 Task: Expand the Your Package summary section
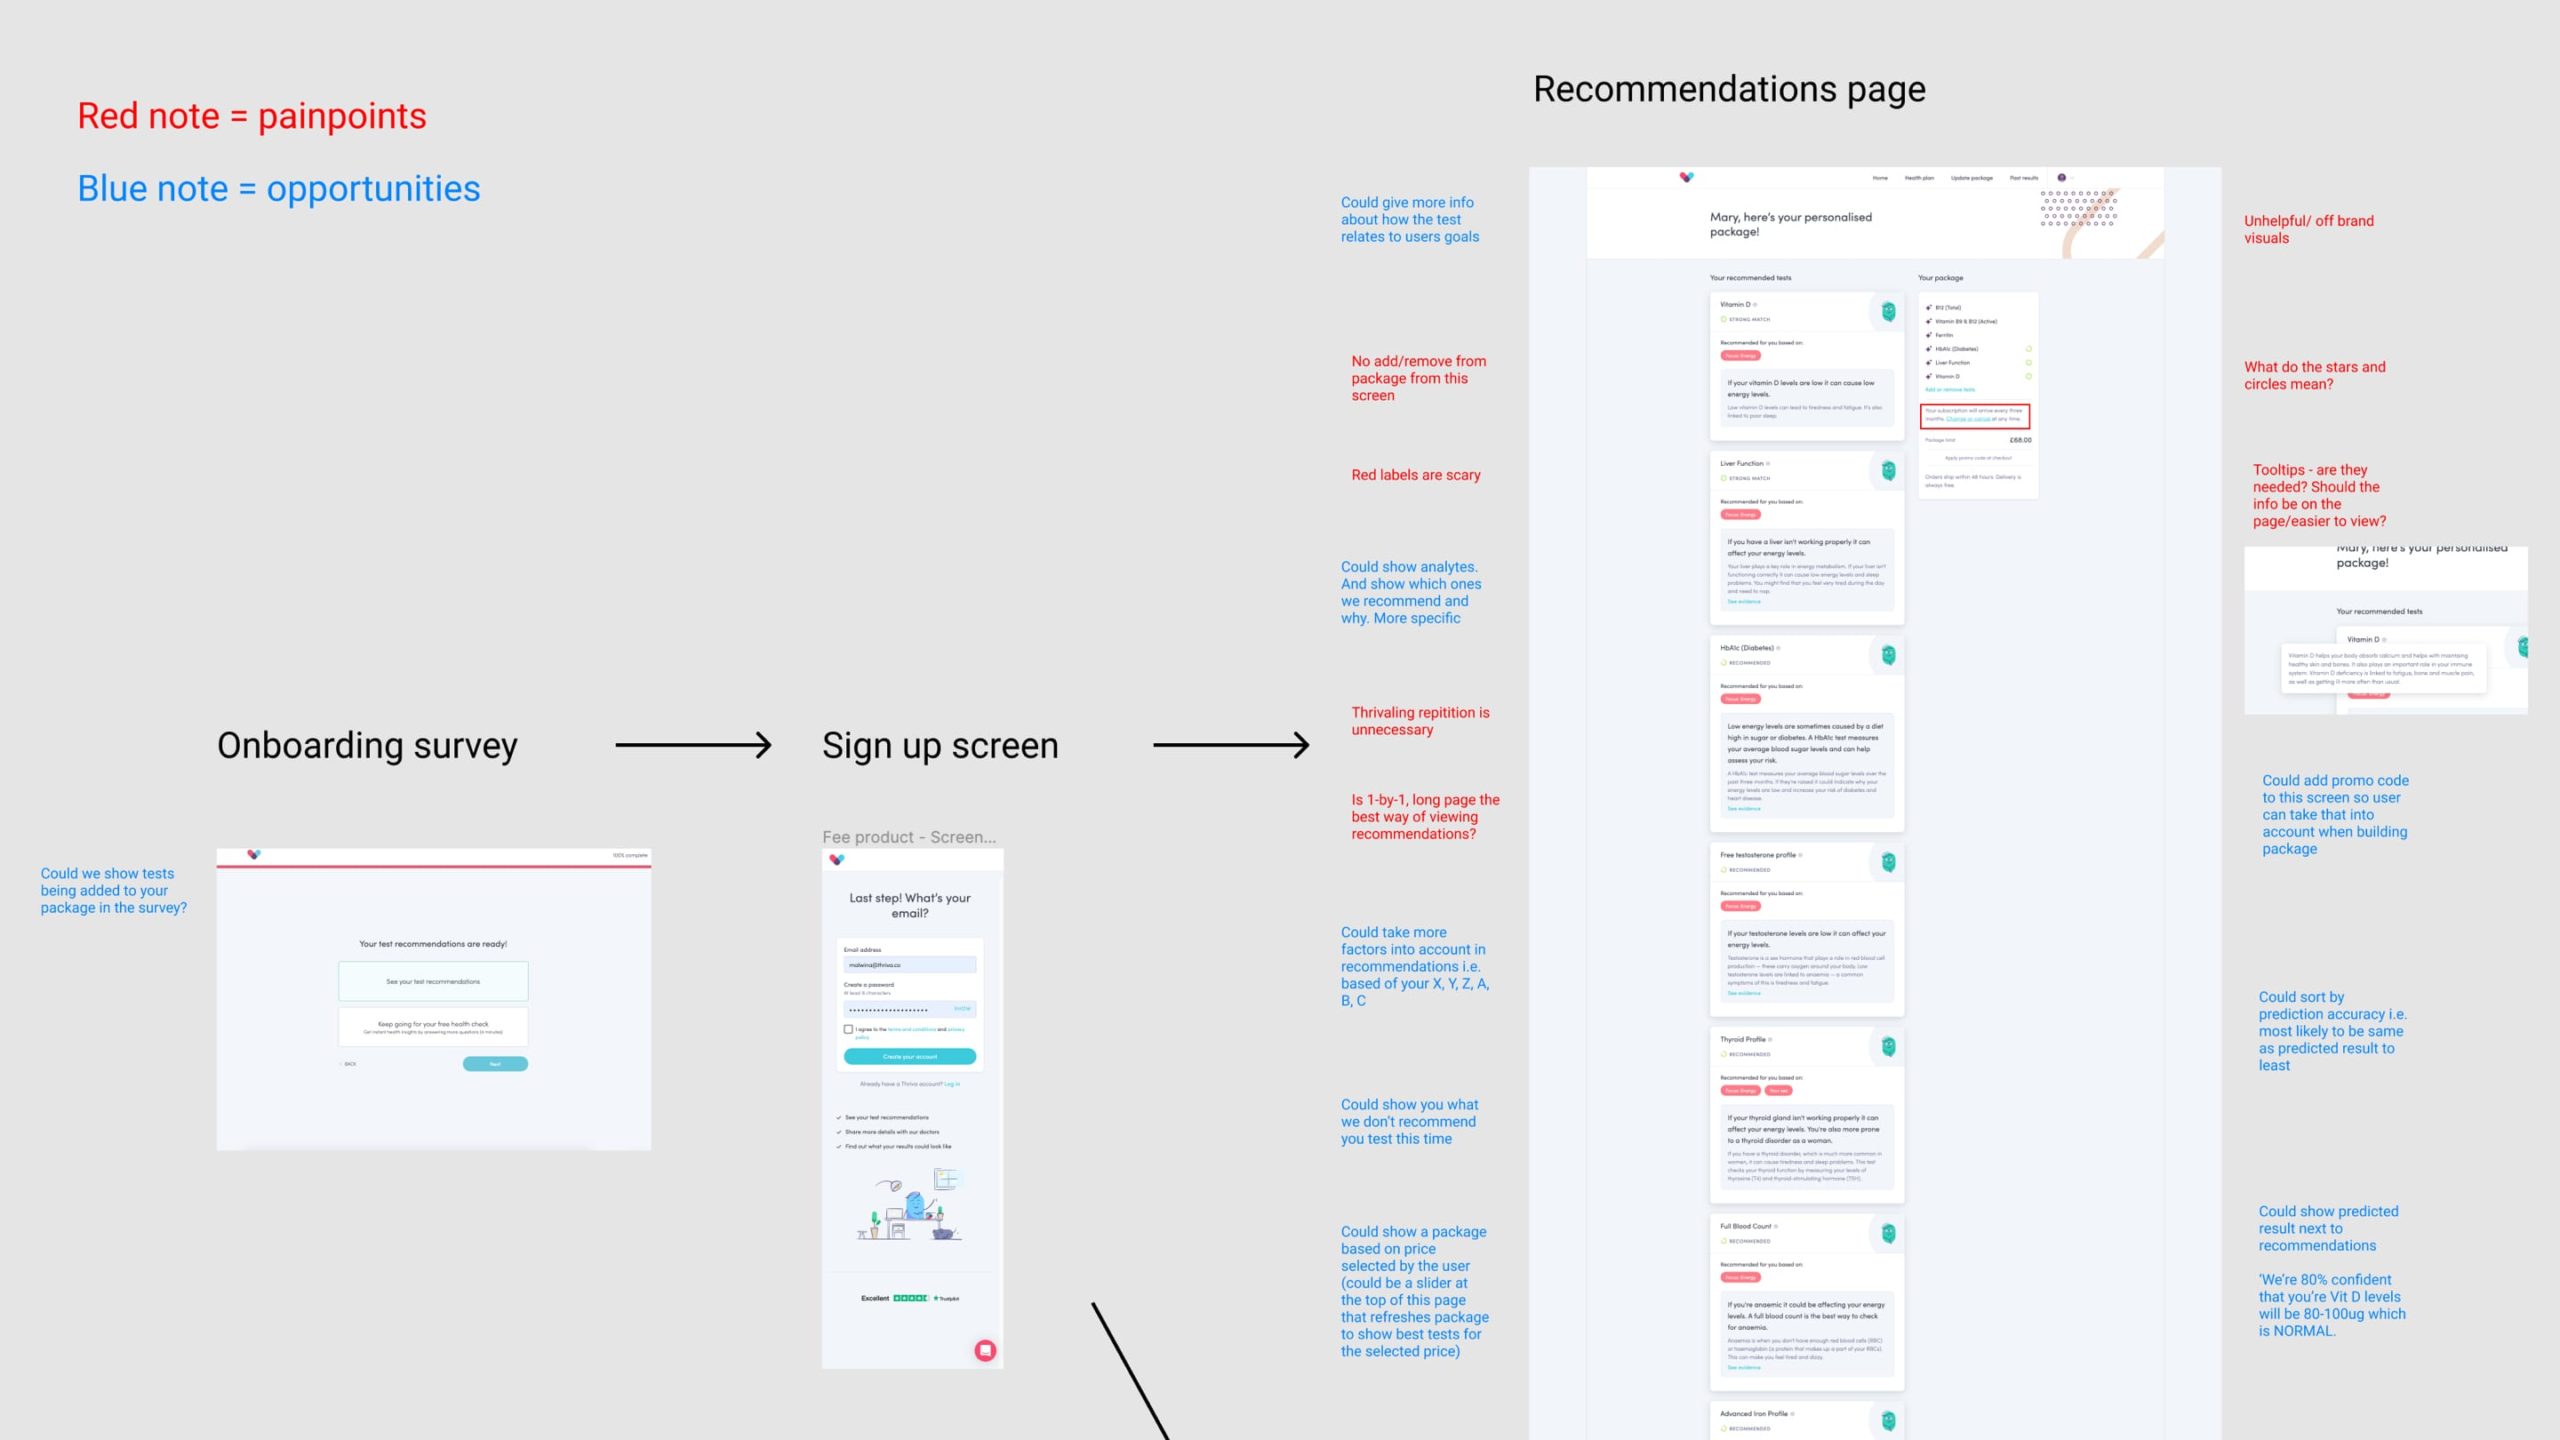pos(1941,278)
